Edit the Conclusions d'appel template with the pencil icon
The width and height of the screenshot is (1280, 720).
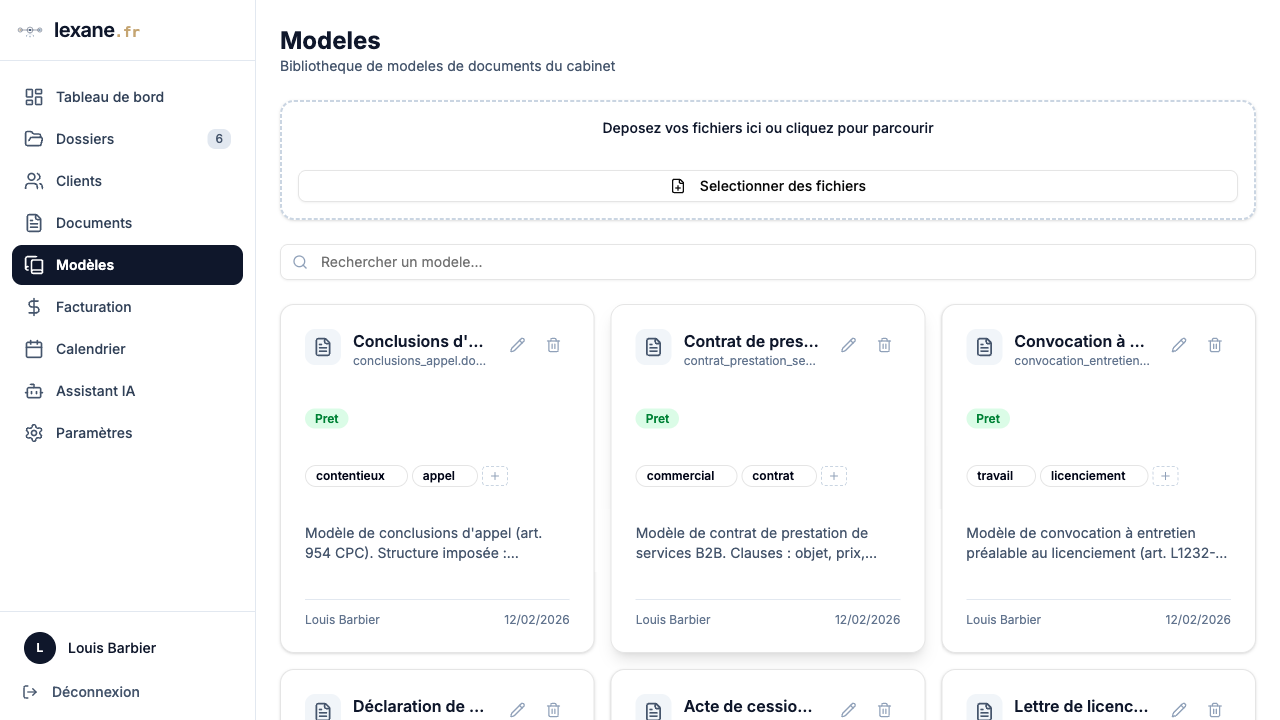517,344
